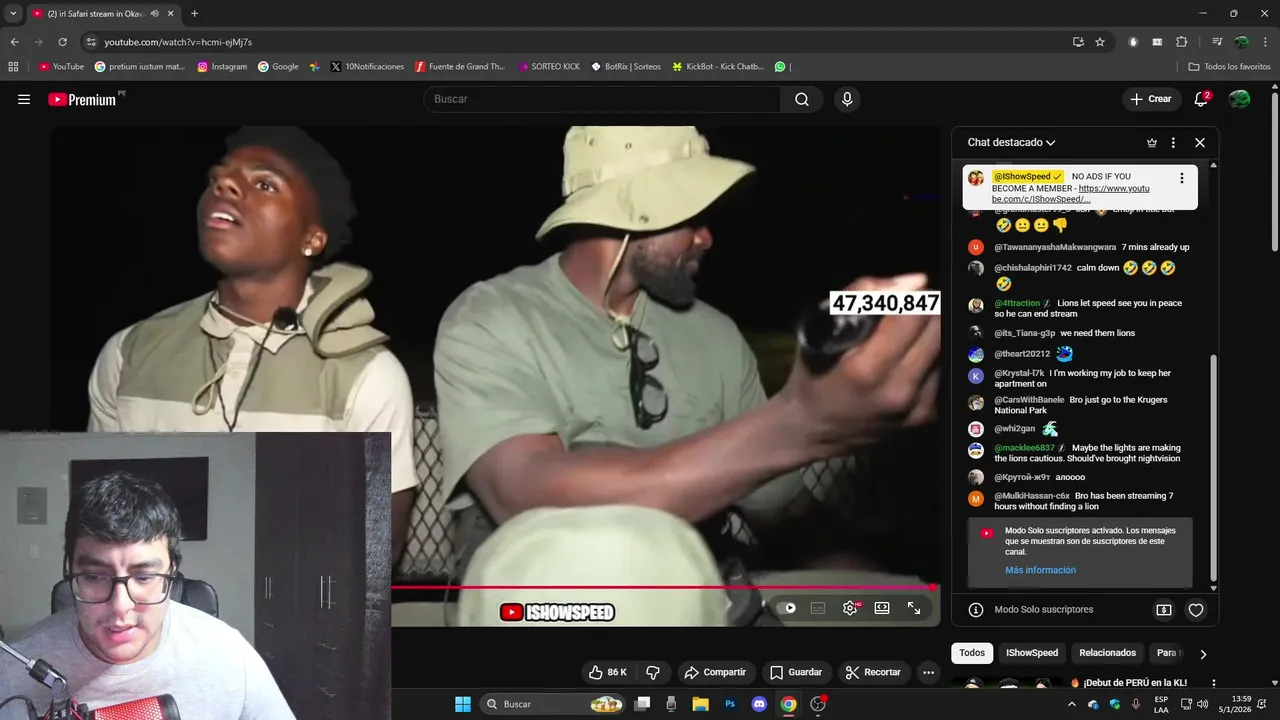This screenshot has height=720, width=1280.
Task: Open the player settings gear
Action: coord(850,608)
